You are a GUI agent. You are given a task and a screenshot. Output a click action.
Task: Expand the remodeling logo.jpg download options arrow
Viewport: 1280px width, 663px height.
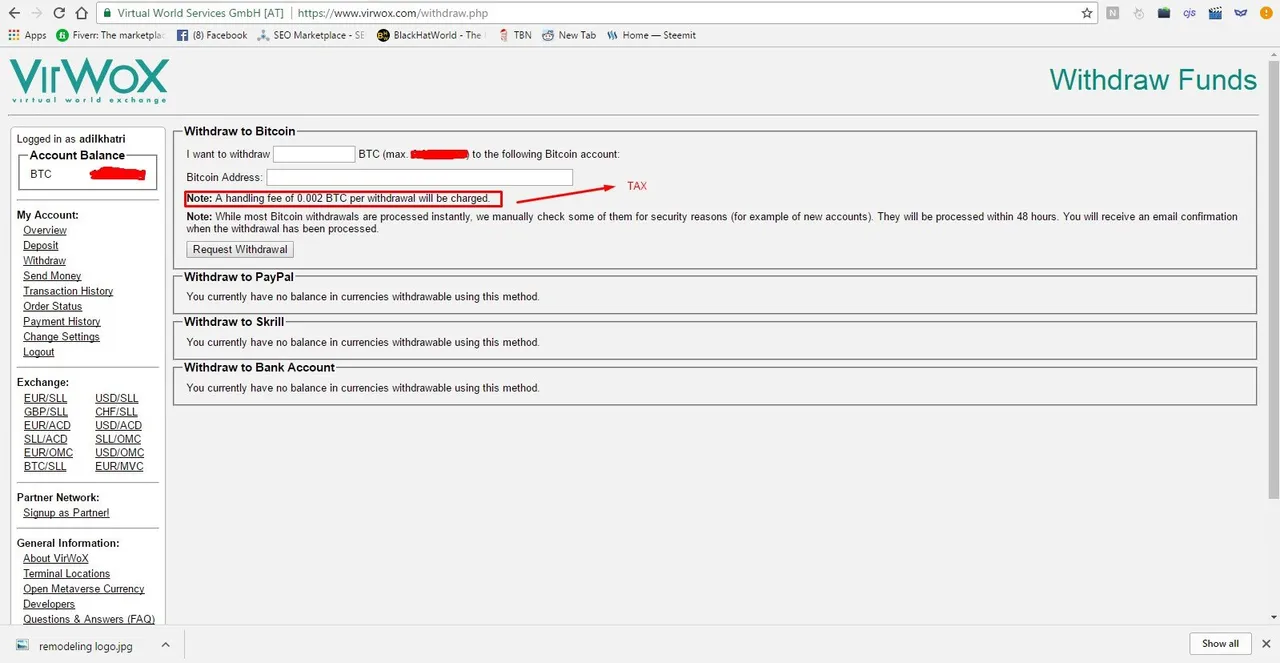[165, 645]
